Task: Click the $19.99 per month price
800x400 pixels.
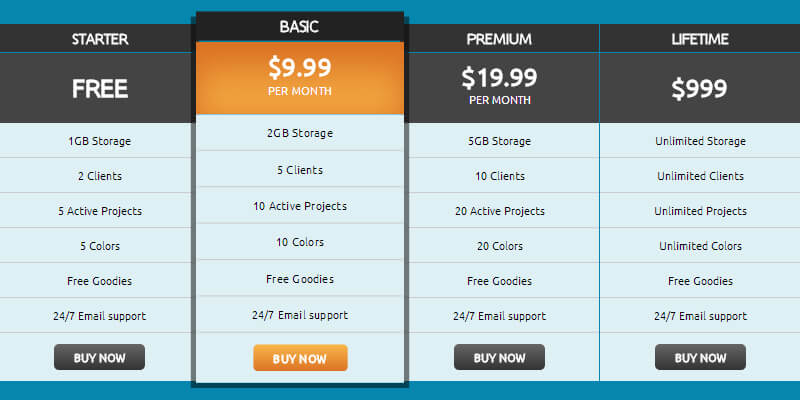Action: (499, 86)
